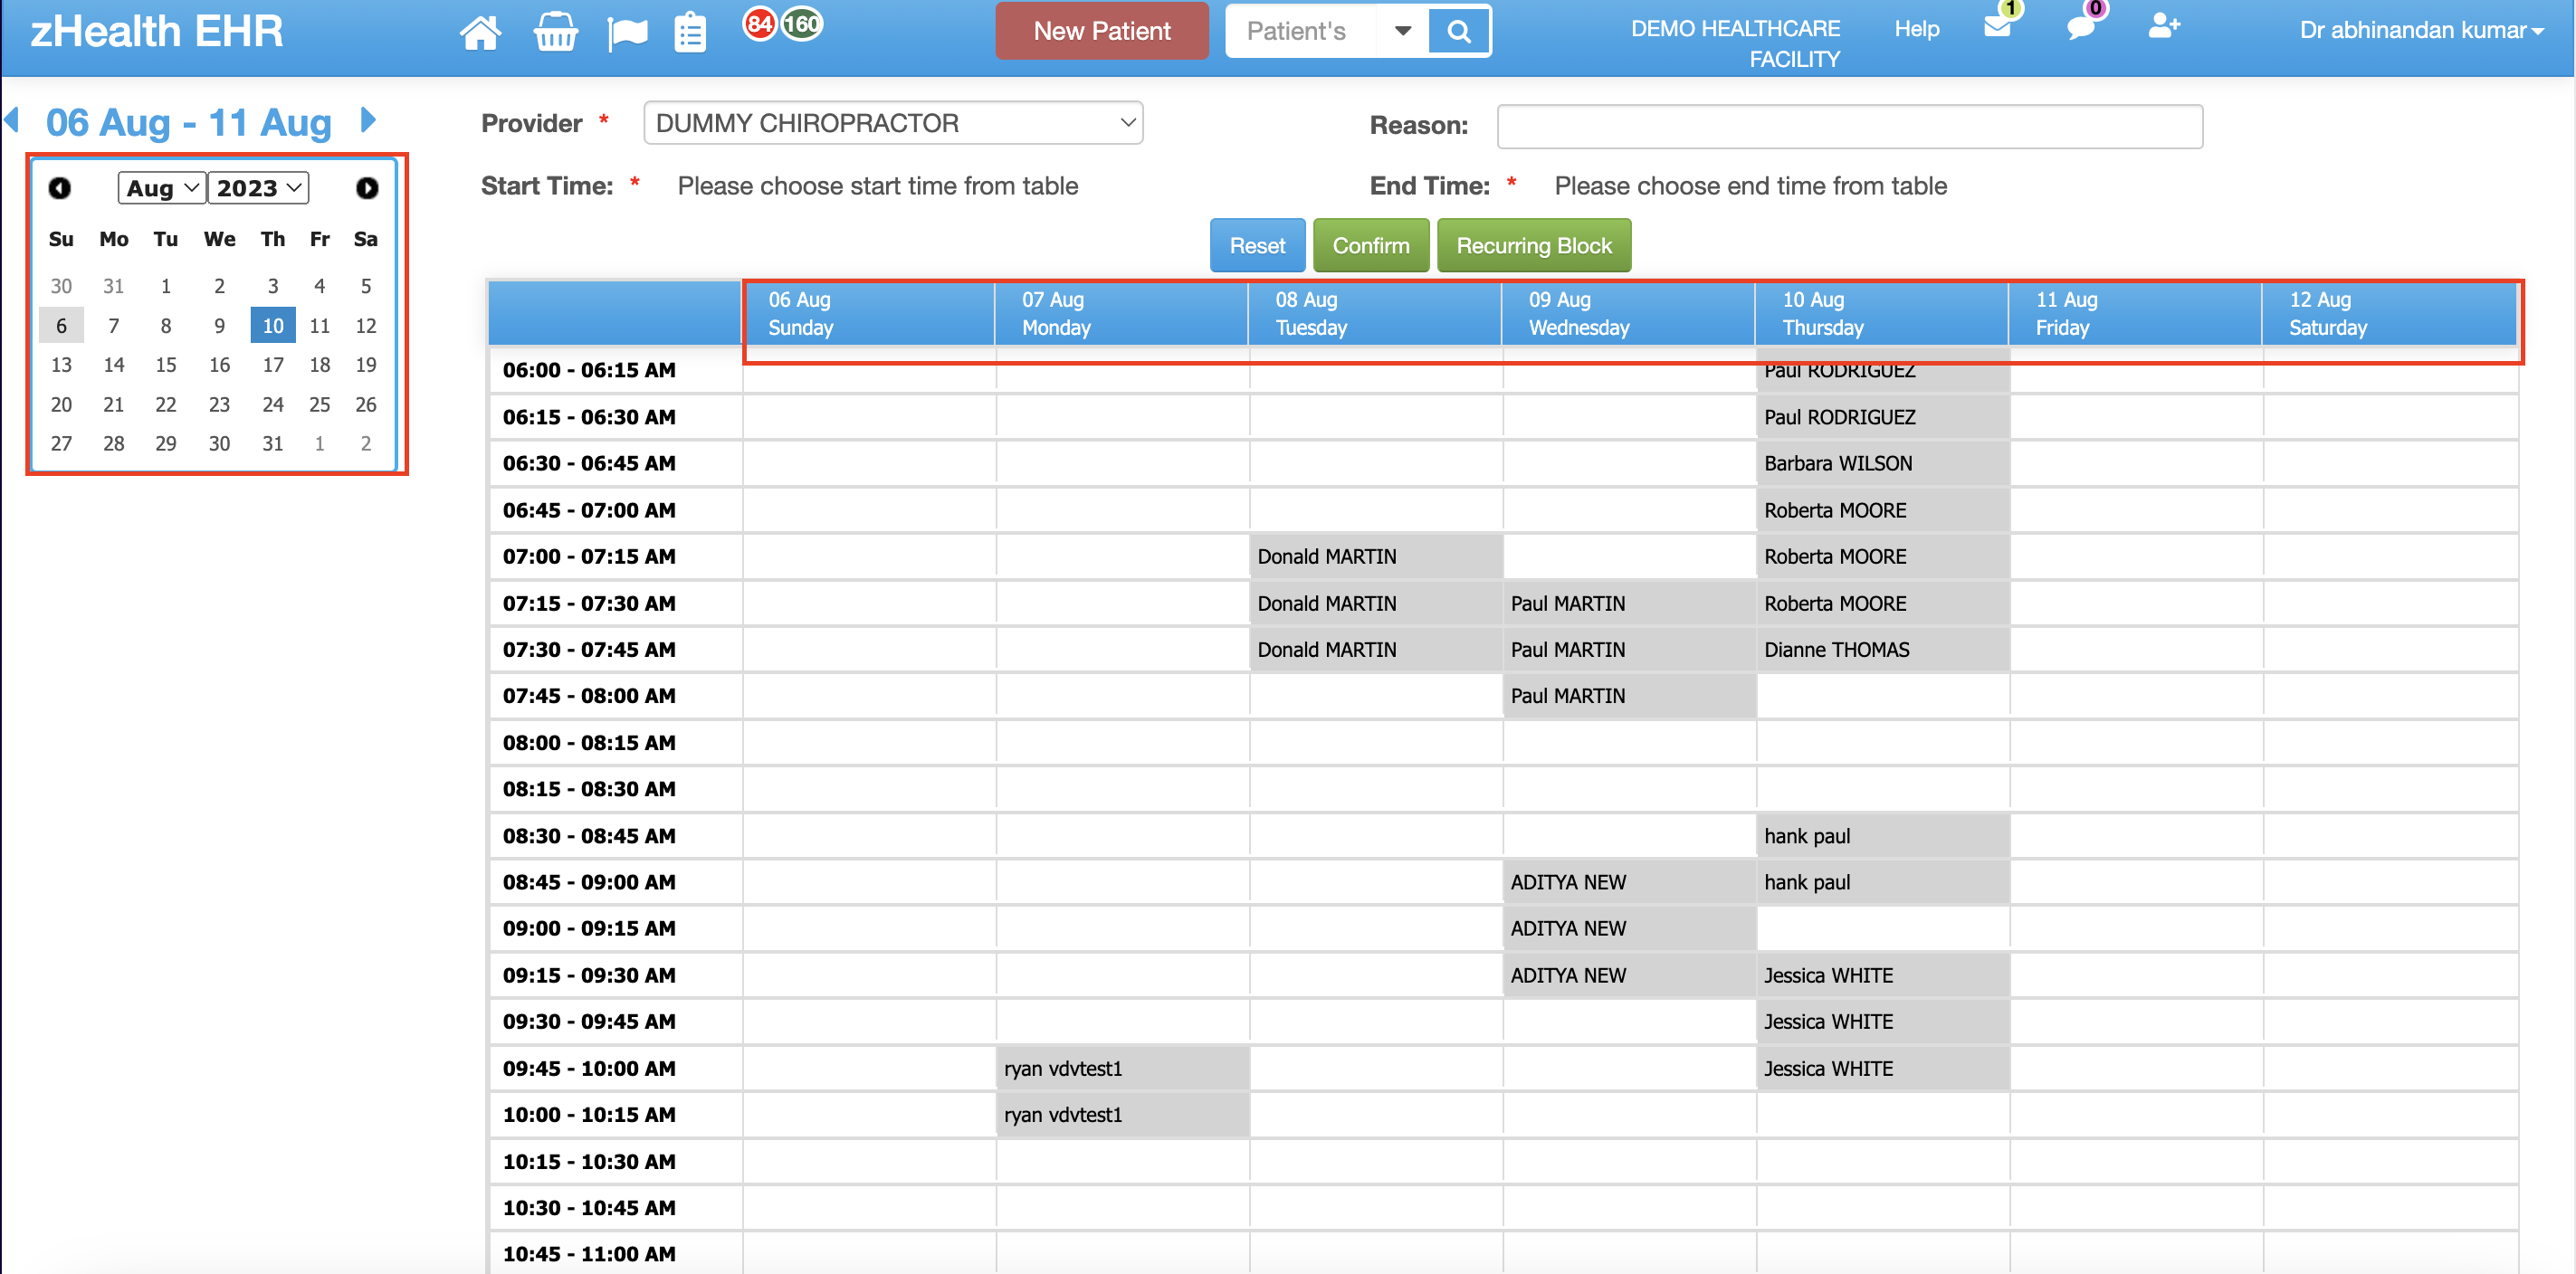The image size is (2576, 1274).
Task: Open the chat bubble messages icon
Action: click(2081, 29)
